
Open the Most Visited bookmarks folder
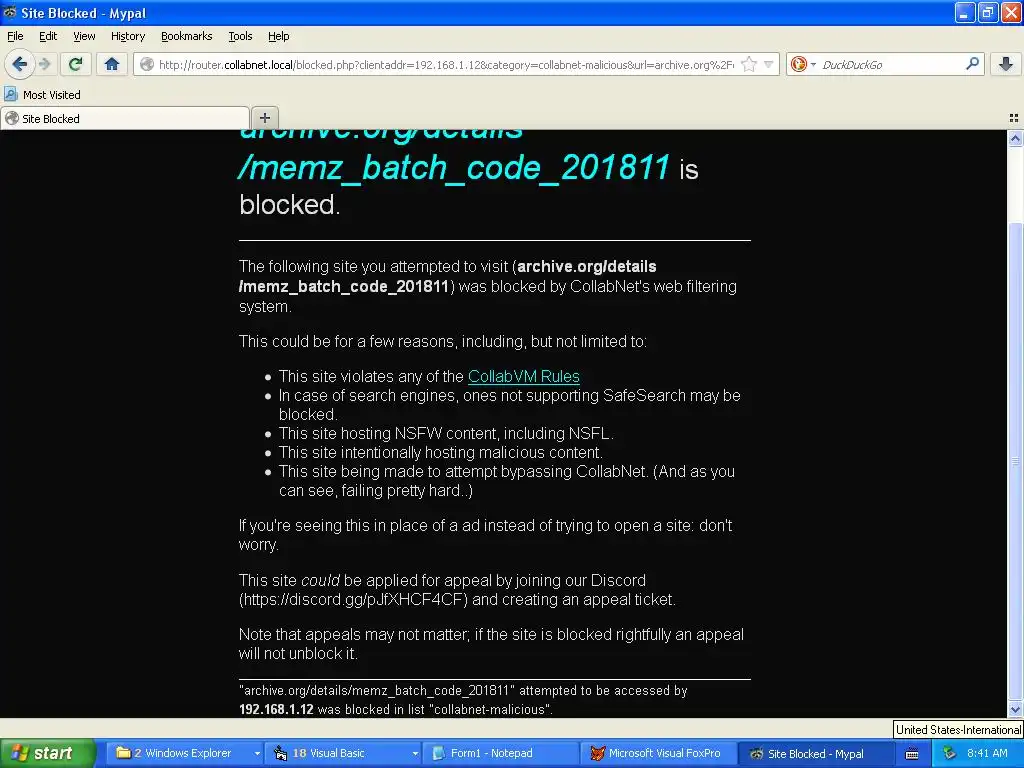click(43, 95)
